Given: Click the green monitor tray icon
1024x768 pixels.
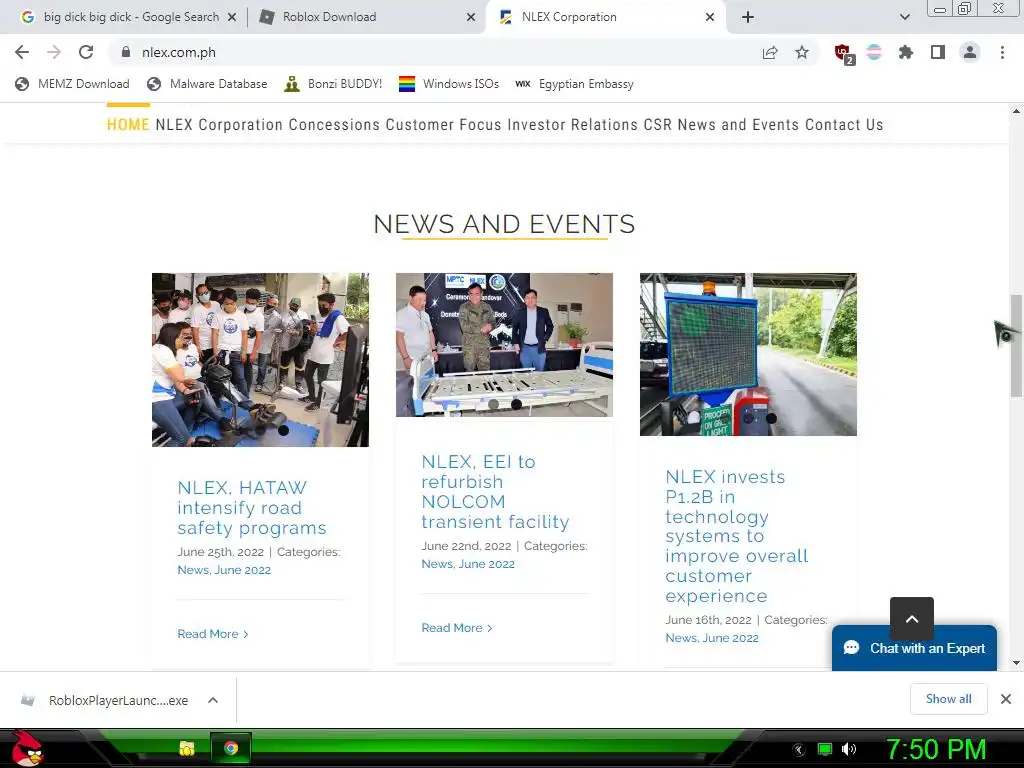Looking at the screenshot, I should click(x=825, y=749).
